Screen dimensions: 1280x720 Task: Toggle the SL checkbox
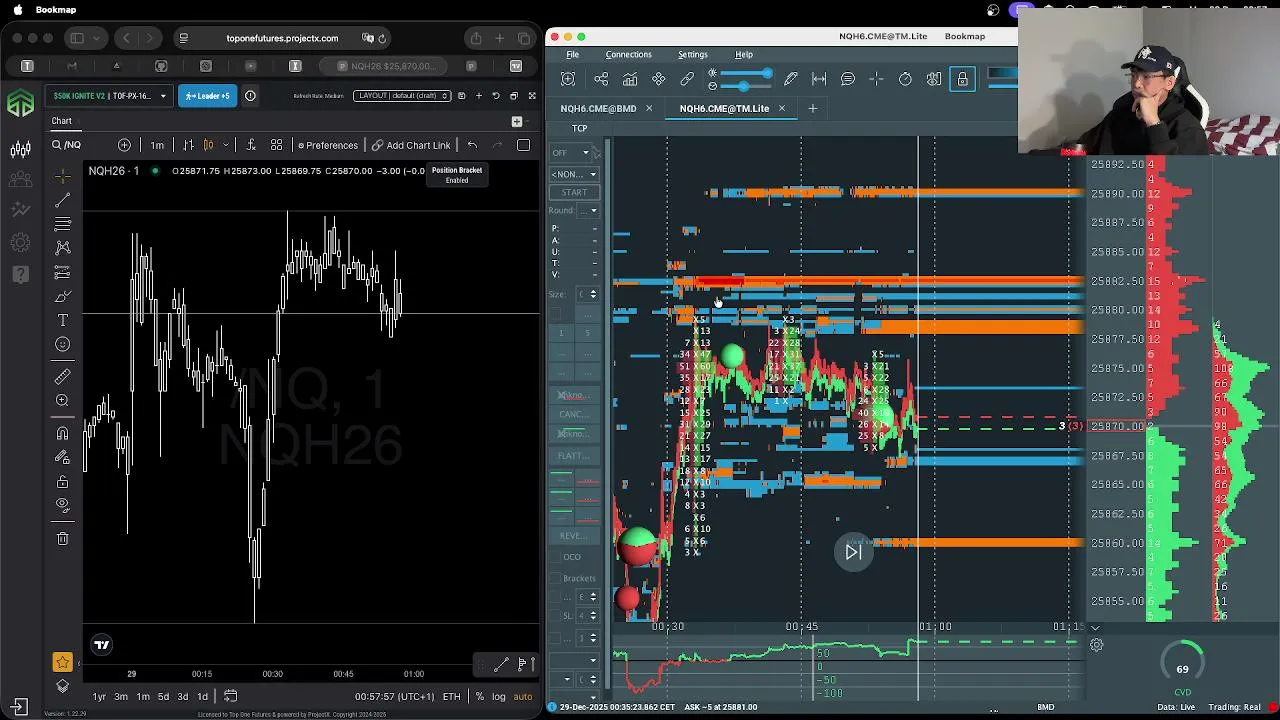pyautogui.click(x=556, y=616)
